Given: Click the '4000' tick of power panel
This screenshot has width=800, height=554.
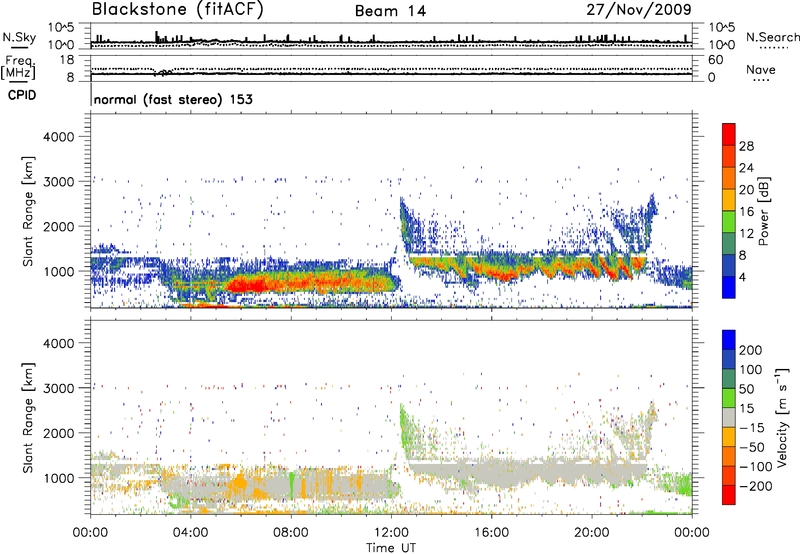Looking at the screenshot, I should coord(58,137).
